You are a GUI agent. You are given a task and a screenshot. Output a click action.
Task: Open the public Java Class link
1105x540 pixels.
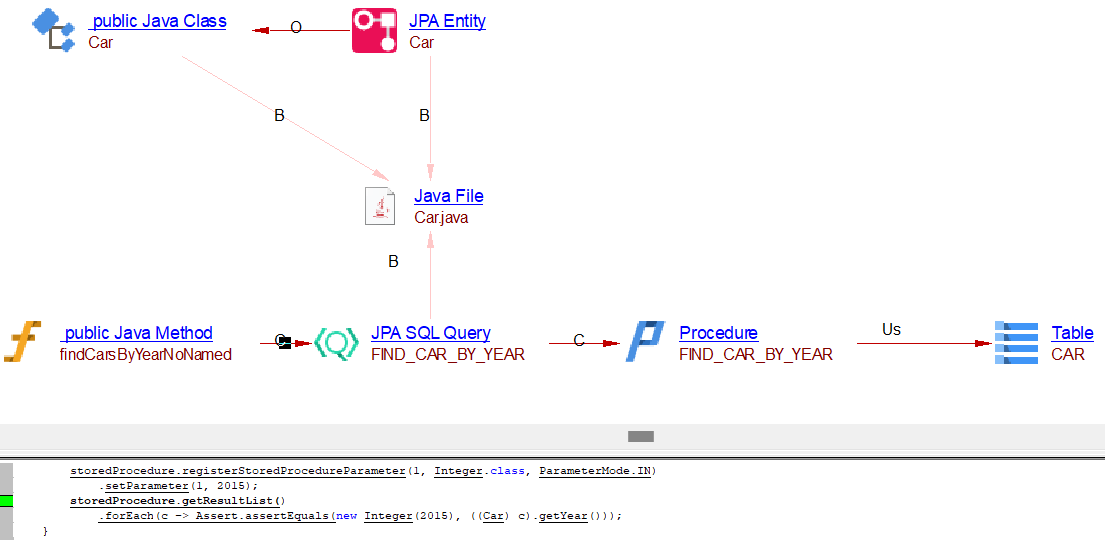pyautogui.click(x=158, y=21)
